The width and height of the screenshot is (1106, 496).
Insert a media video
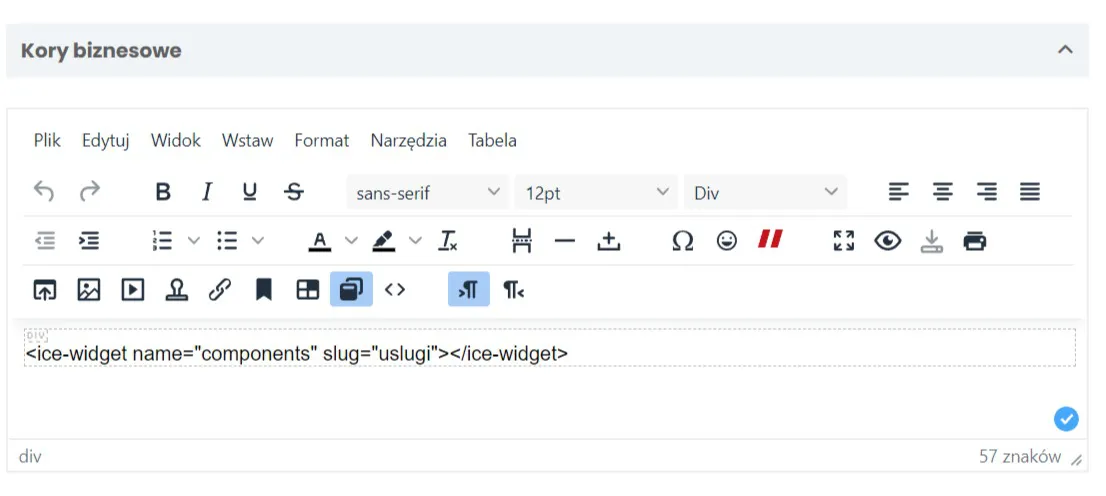[133, 289]
